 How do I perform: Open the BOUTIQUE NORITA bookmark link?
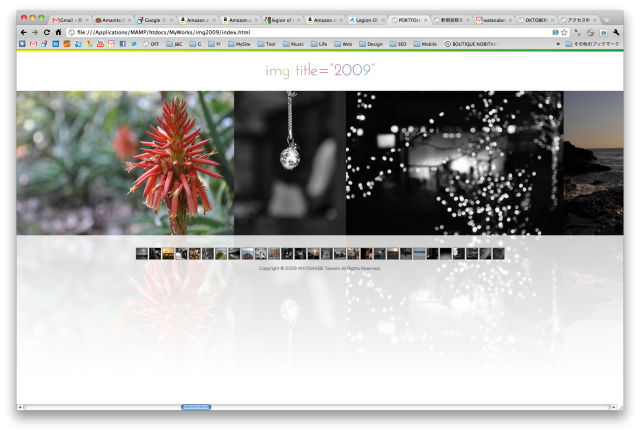[x=471, y=44]
